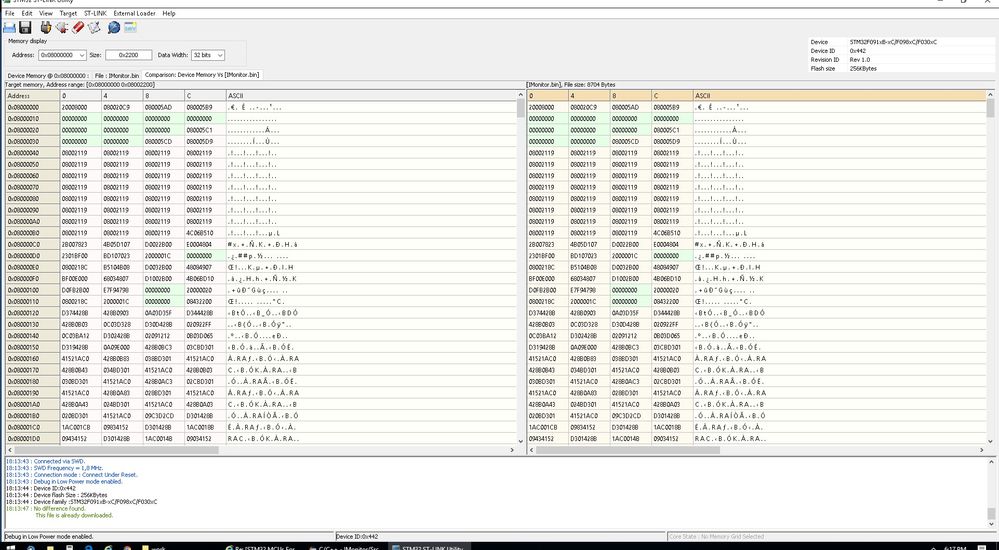Switch to the Device Memory @ 0x08000000 tab

[x=48, y=75]
